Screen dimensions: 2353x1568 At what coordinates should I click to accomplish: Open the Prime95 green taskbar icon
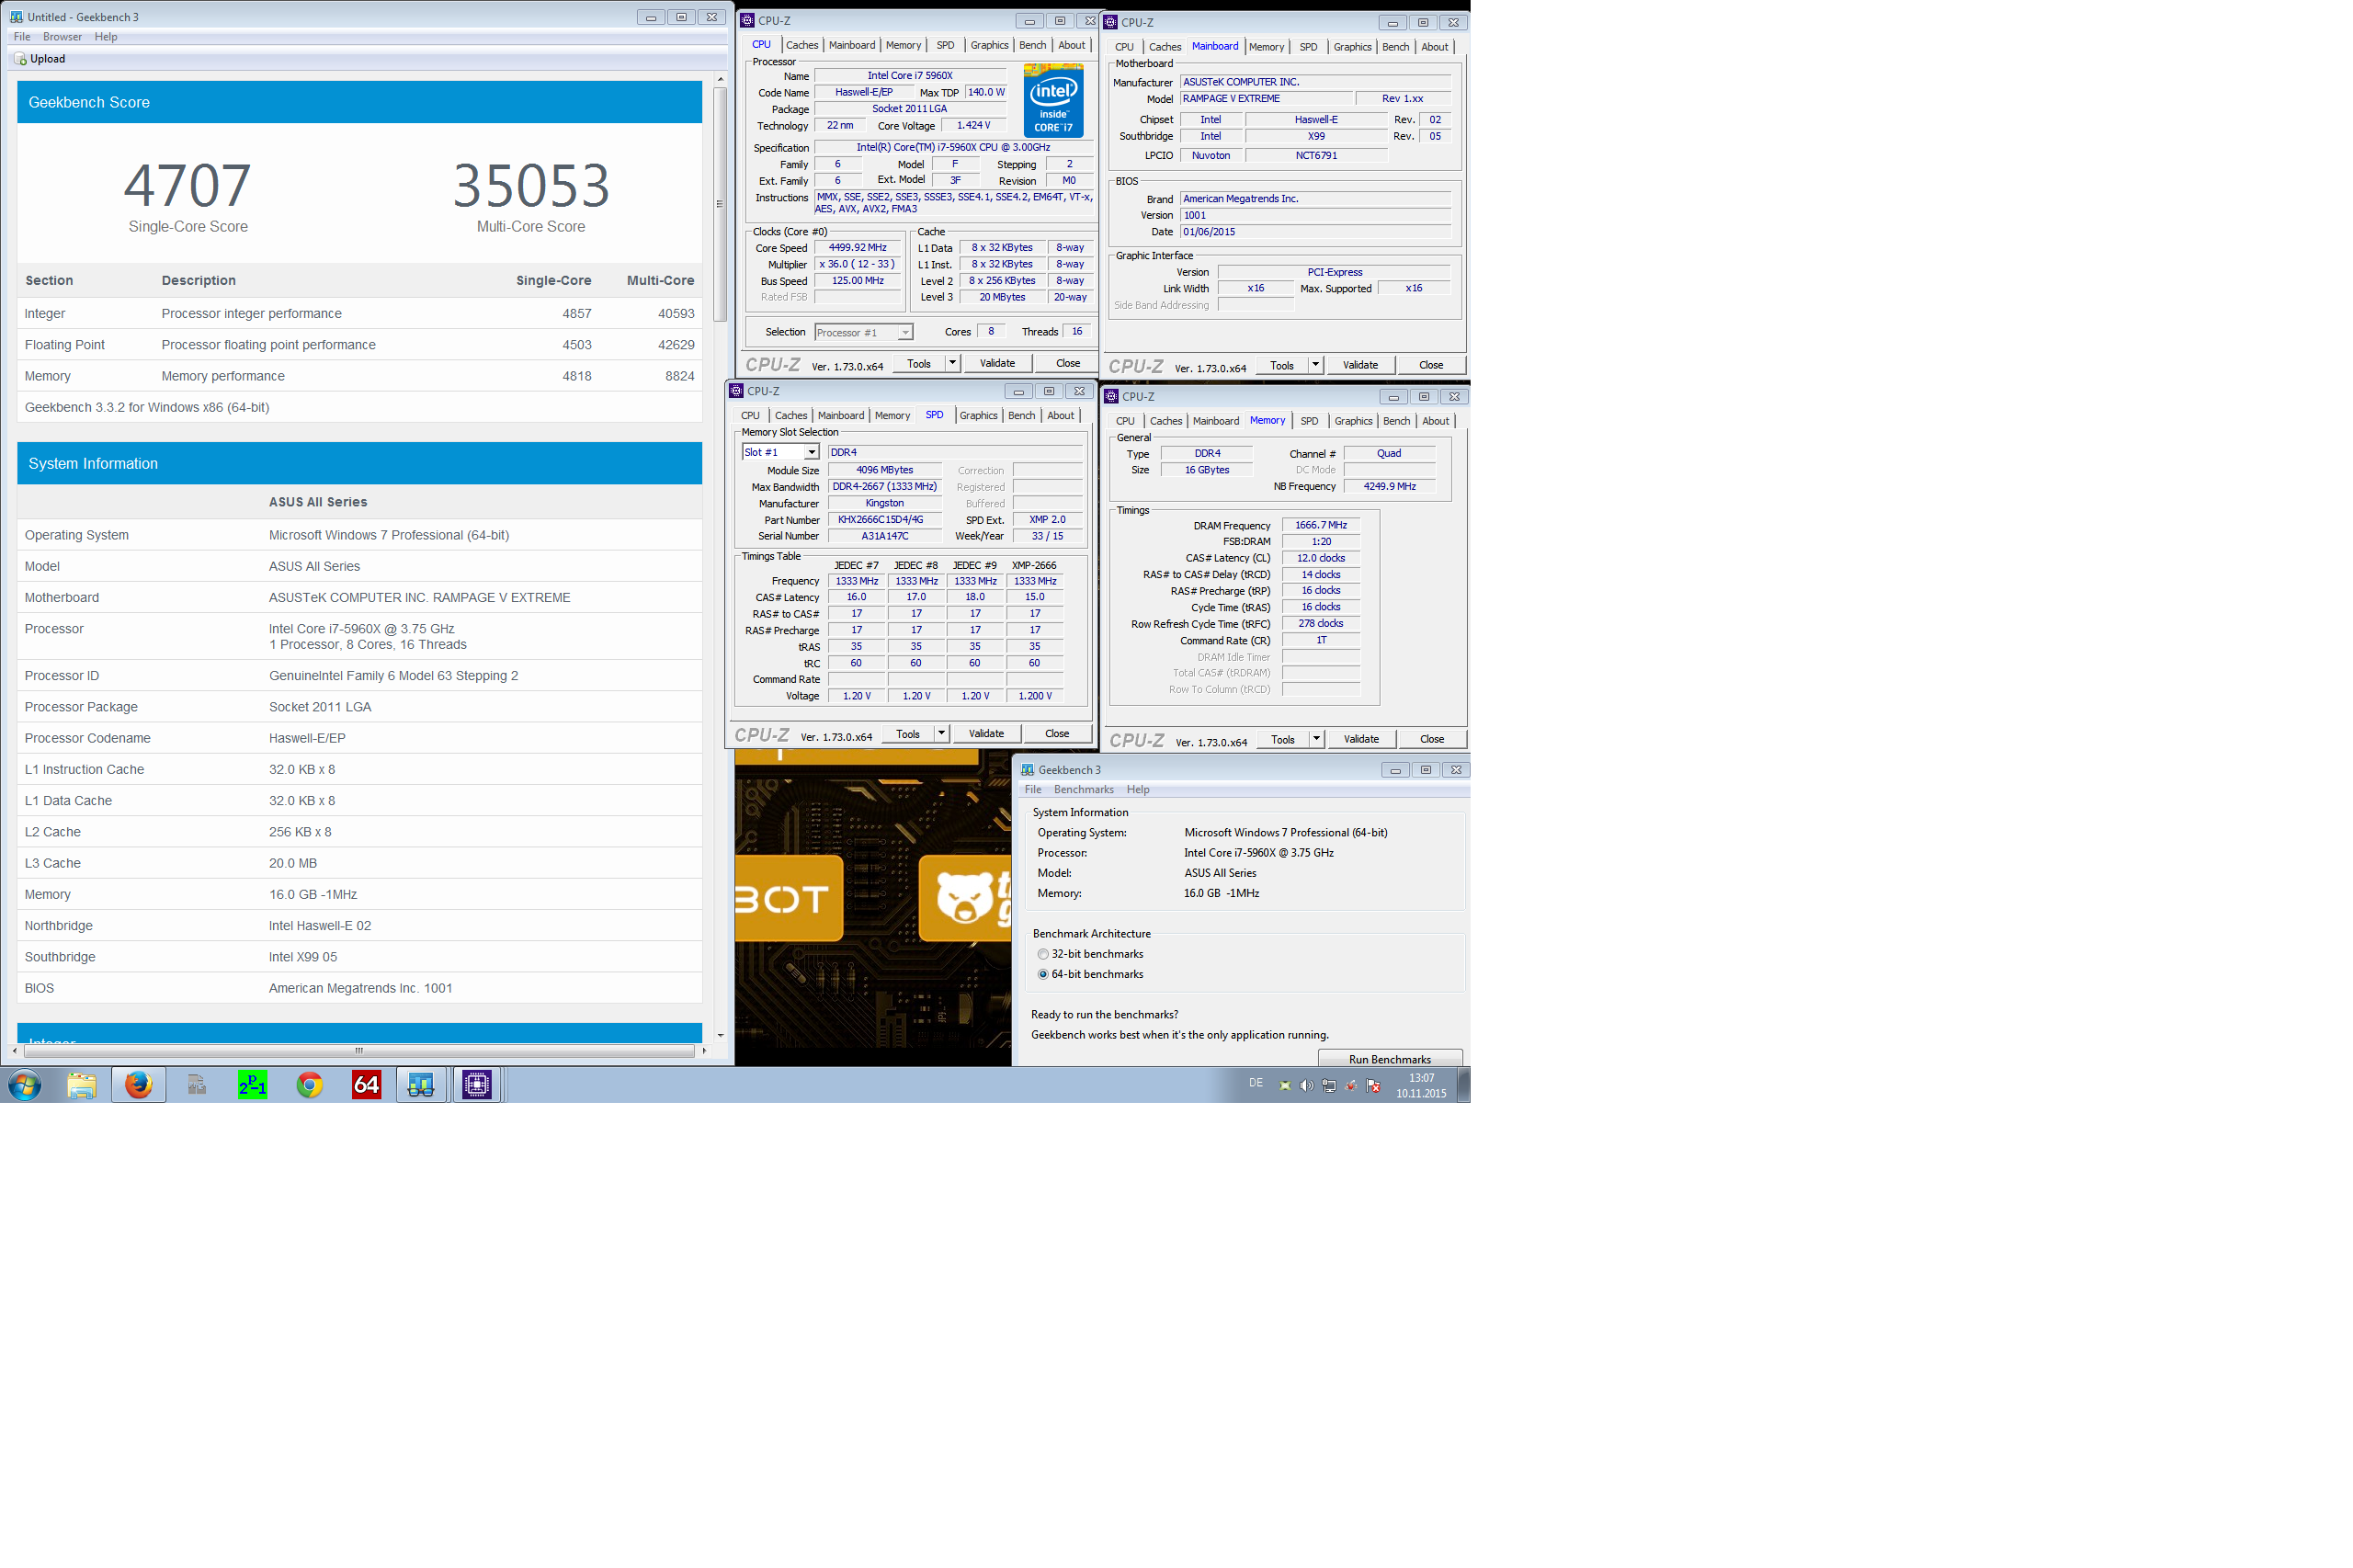tap(252, 1085)
